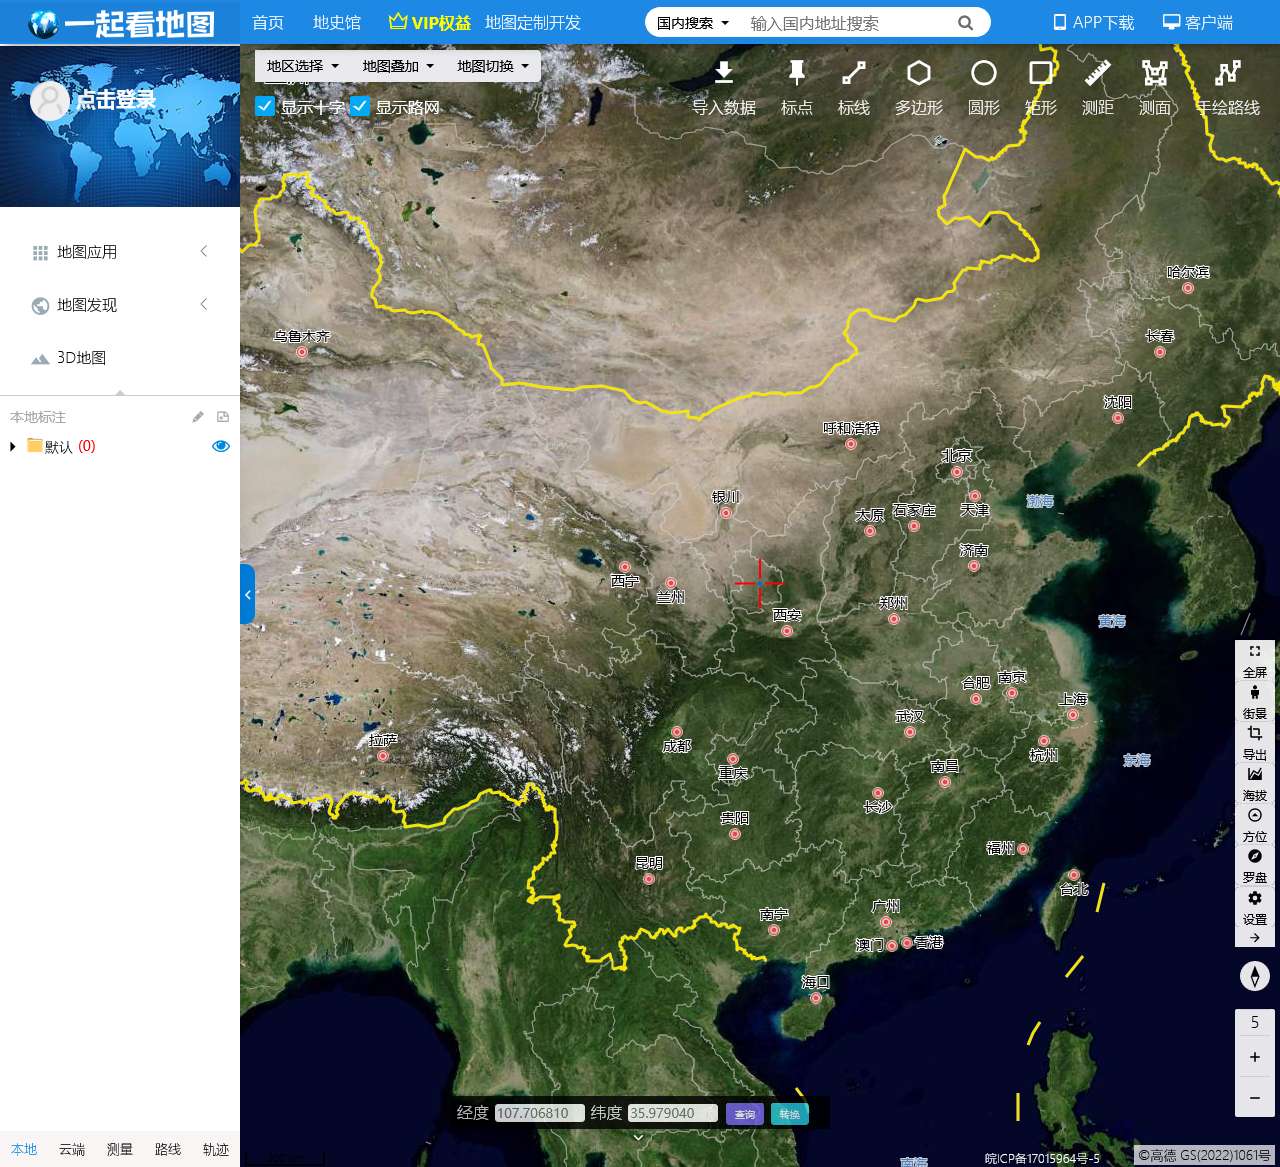This screenshot has width=1280, height=1167.
Task: Expand the 默认 folder tree arrow
Action: pos(13,446)
